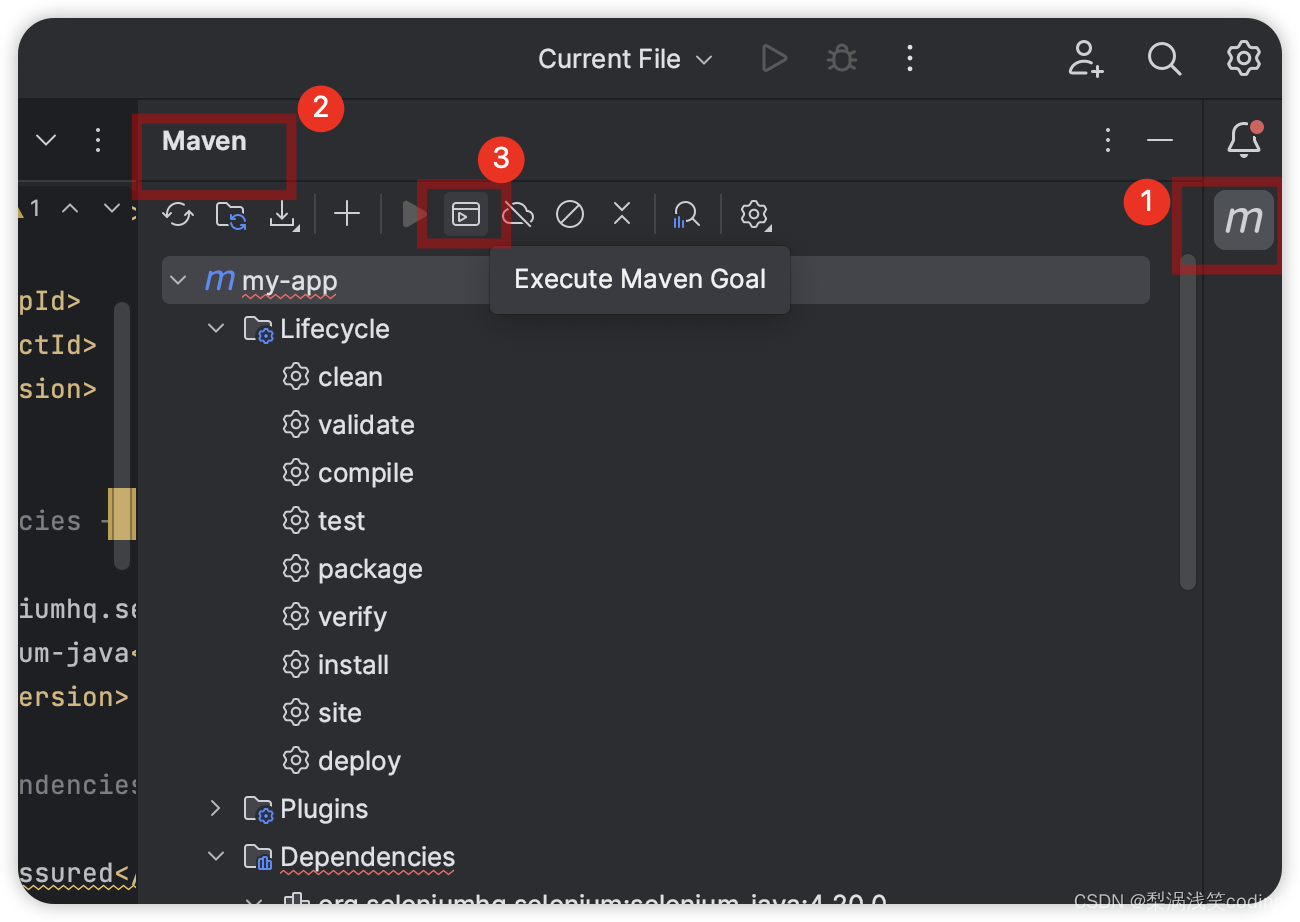Run the current file
The image size is (1300, 922).
[x=774, y=59]
